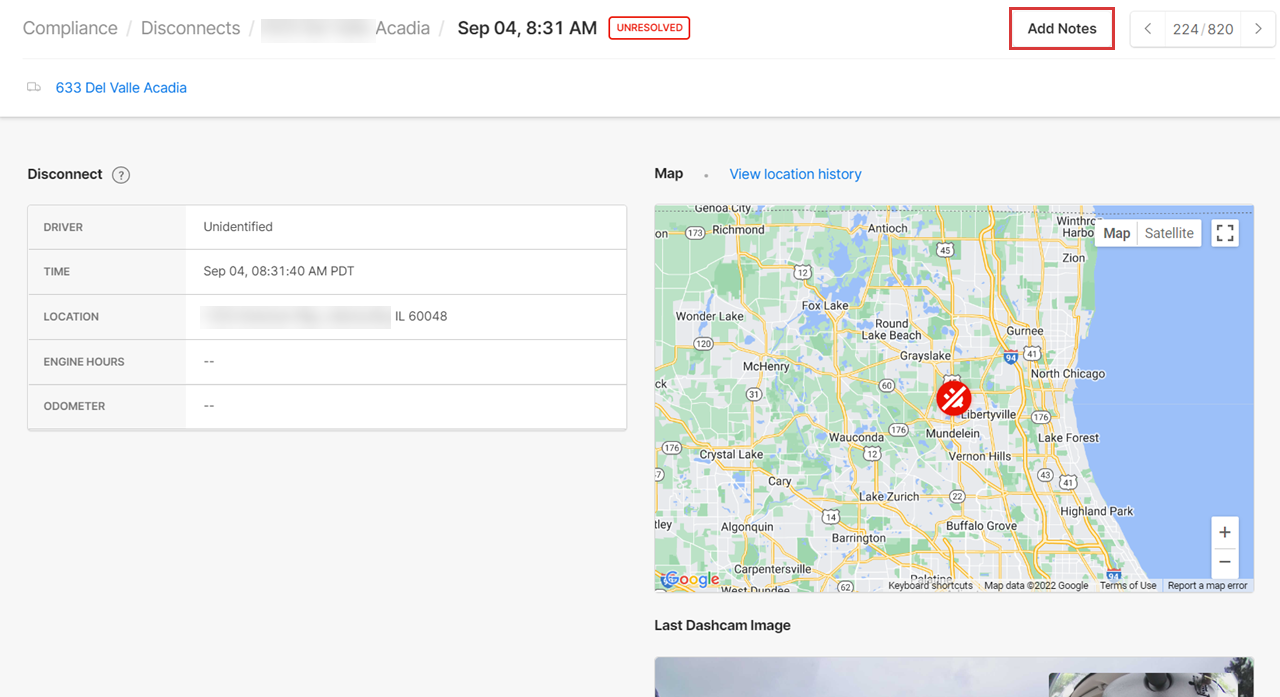
Task: Click Report a map error
Action: pyautogui.click(x=1208, y=586)
